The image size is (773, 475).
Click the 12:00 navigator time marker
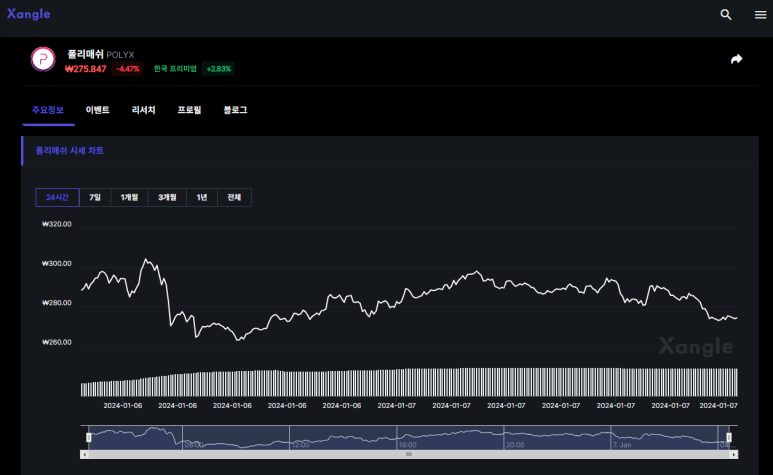[x=301, y=445]
